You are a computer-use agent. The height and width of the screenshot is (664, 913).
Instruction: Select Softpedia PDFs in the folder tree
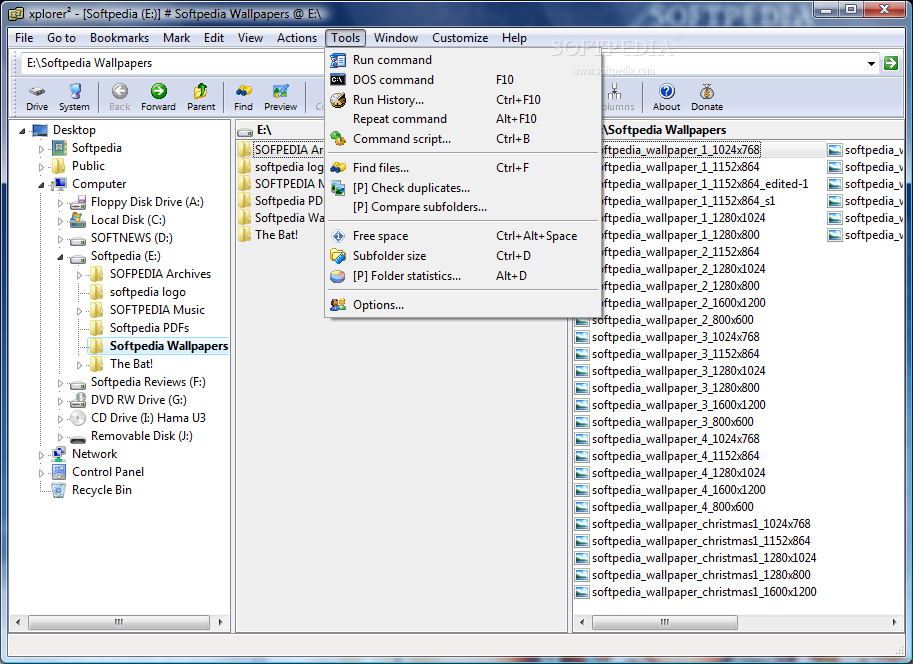click(x=149, y=328)
